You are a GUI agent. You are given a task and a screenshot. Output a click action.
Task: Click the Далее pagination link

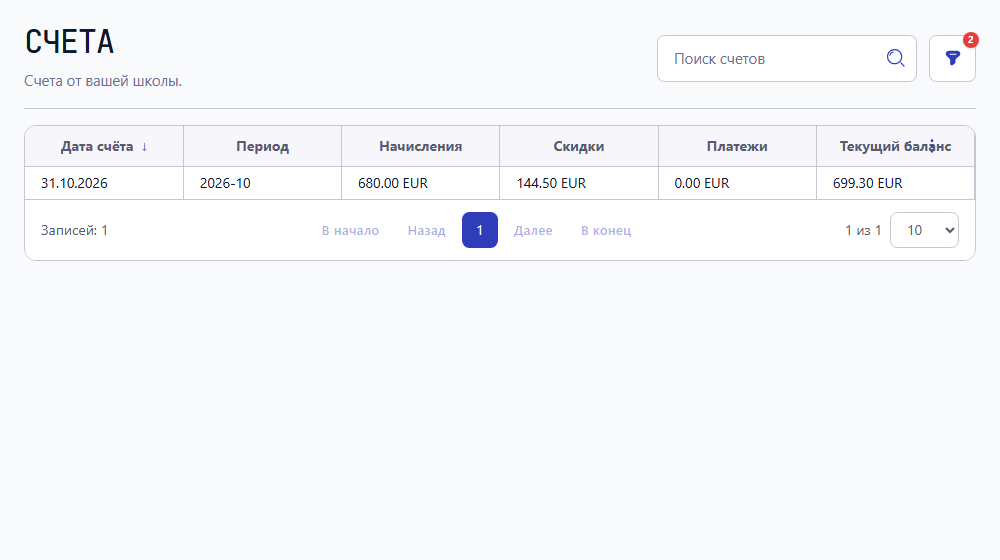tap(533, 230)
